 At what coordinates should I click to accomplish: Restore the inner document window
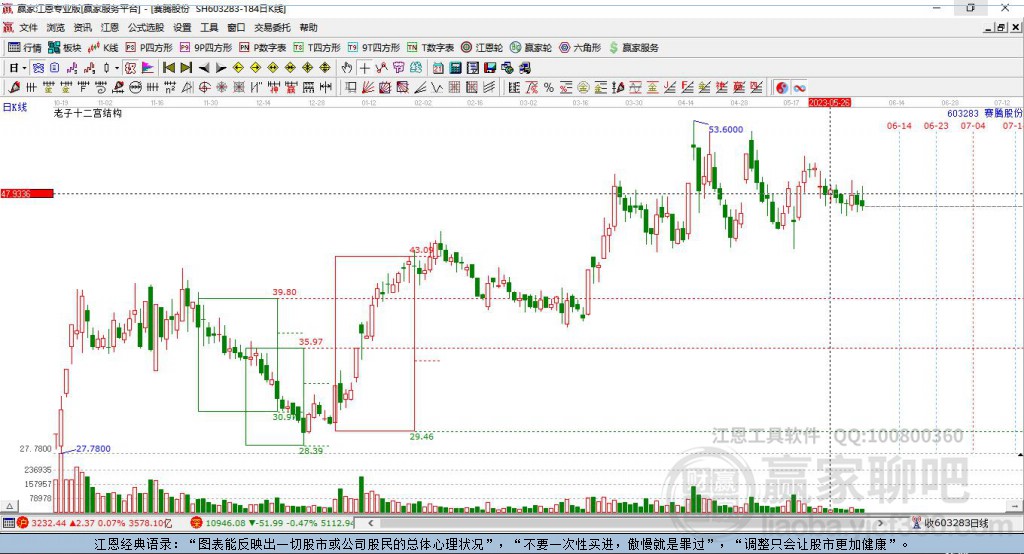pyautogui.click(x=1001, y=27)
